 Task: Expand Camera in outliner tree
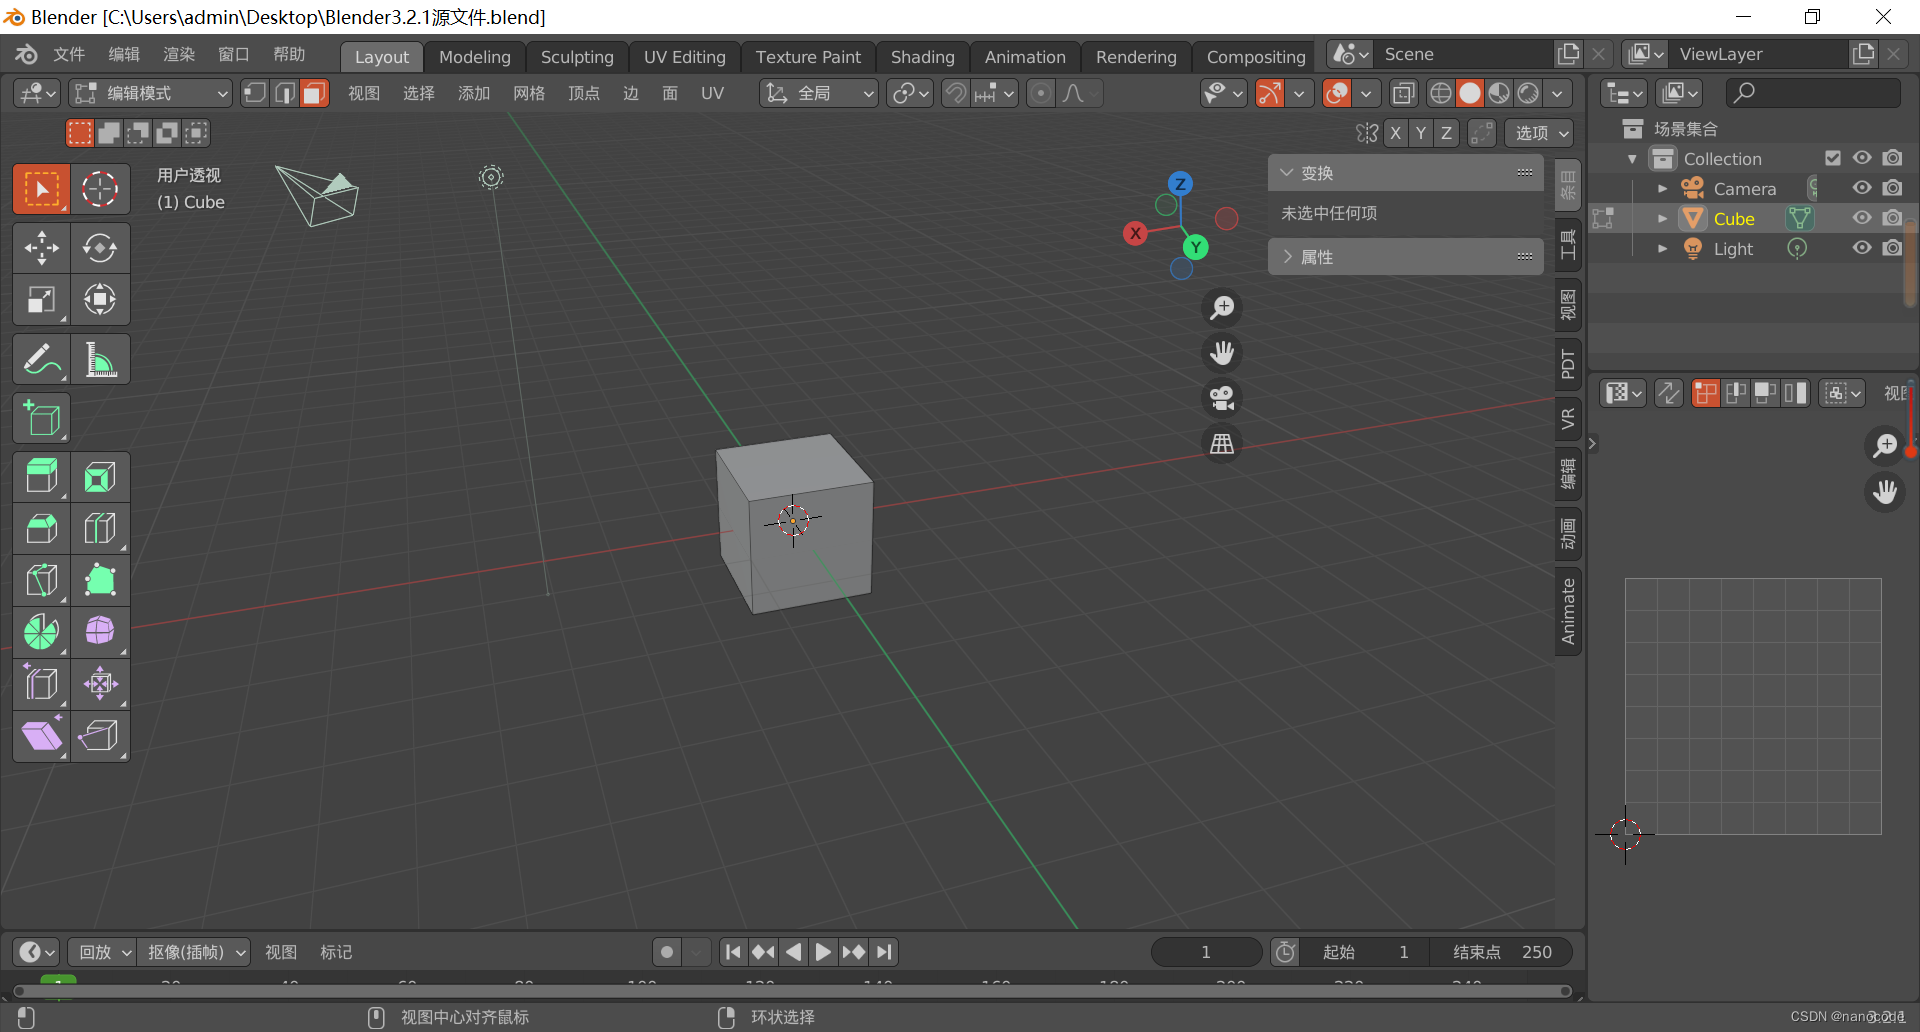(1662, 188)
